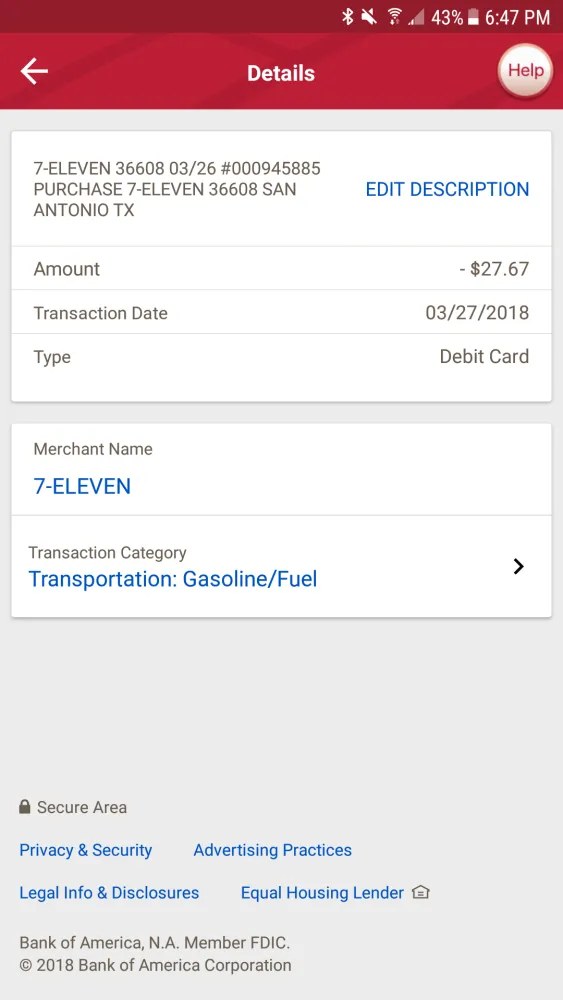Screen dimensions: 563x1000
Task: Tap the Secure Area lock icon
Action: 25,807
